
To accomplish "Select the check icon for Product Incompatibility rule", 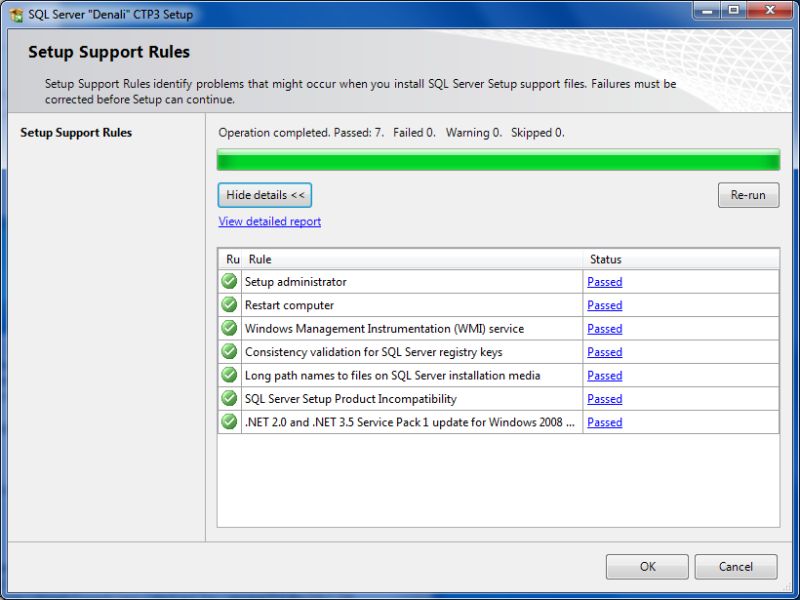I will [x=230, y=398].
